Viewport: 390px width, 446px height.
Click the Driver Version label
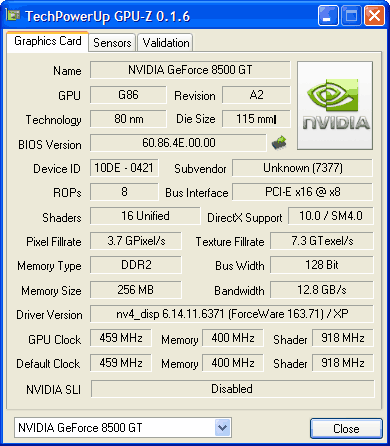point(49,315)
